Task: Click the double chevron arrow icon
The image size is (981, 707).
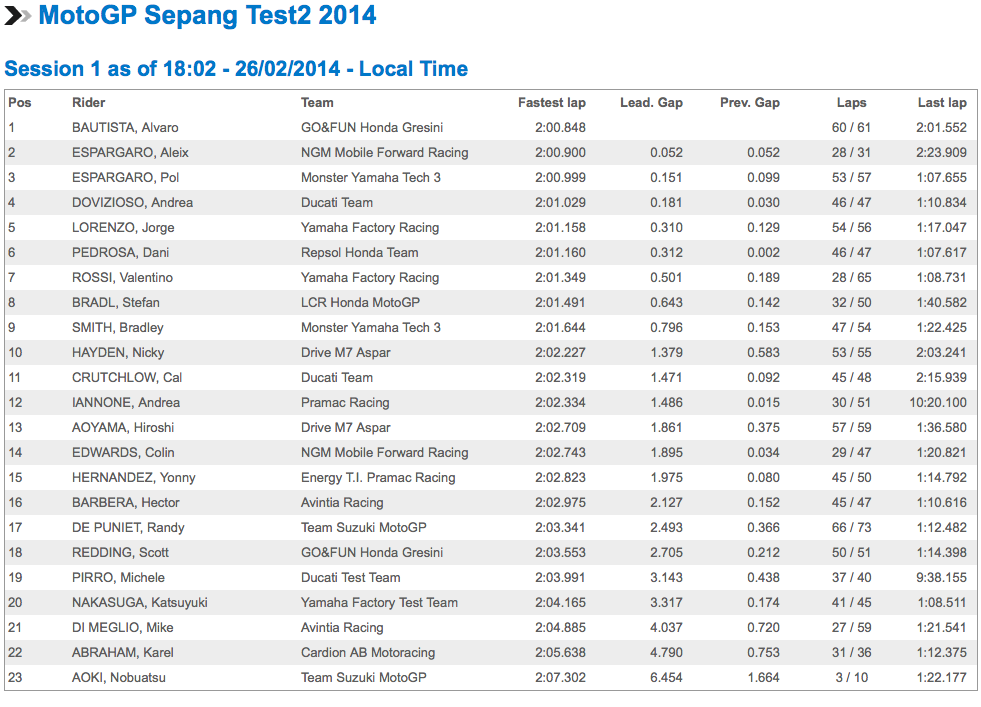Action: click(x=18, y=16)
